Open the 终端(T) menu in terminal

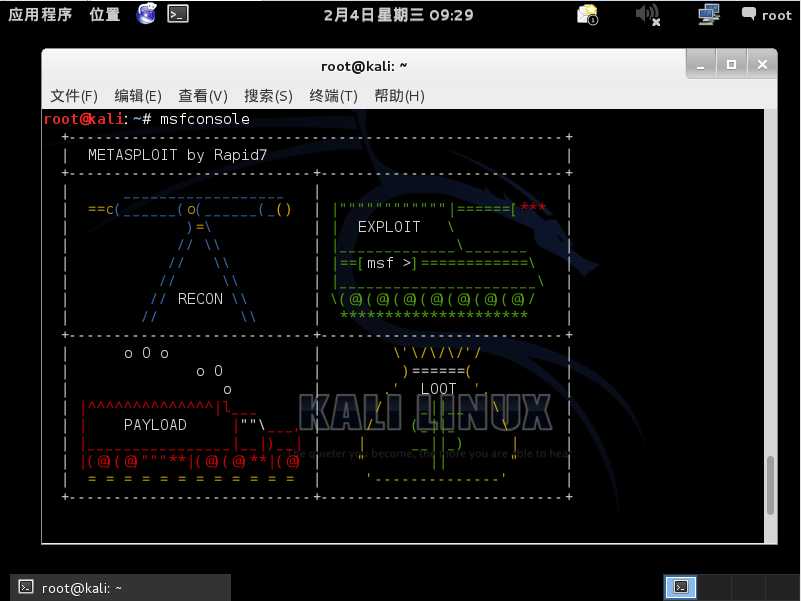pyautogui.click(x=334, y=96)
